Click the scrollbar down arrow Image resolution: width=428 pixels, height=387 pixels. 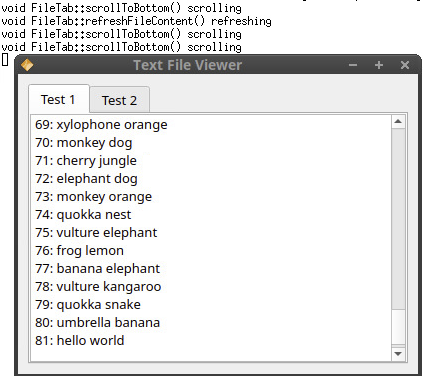(398, 354)
